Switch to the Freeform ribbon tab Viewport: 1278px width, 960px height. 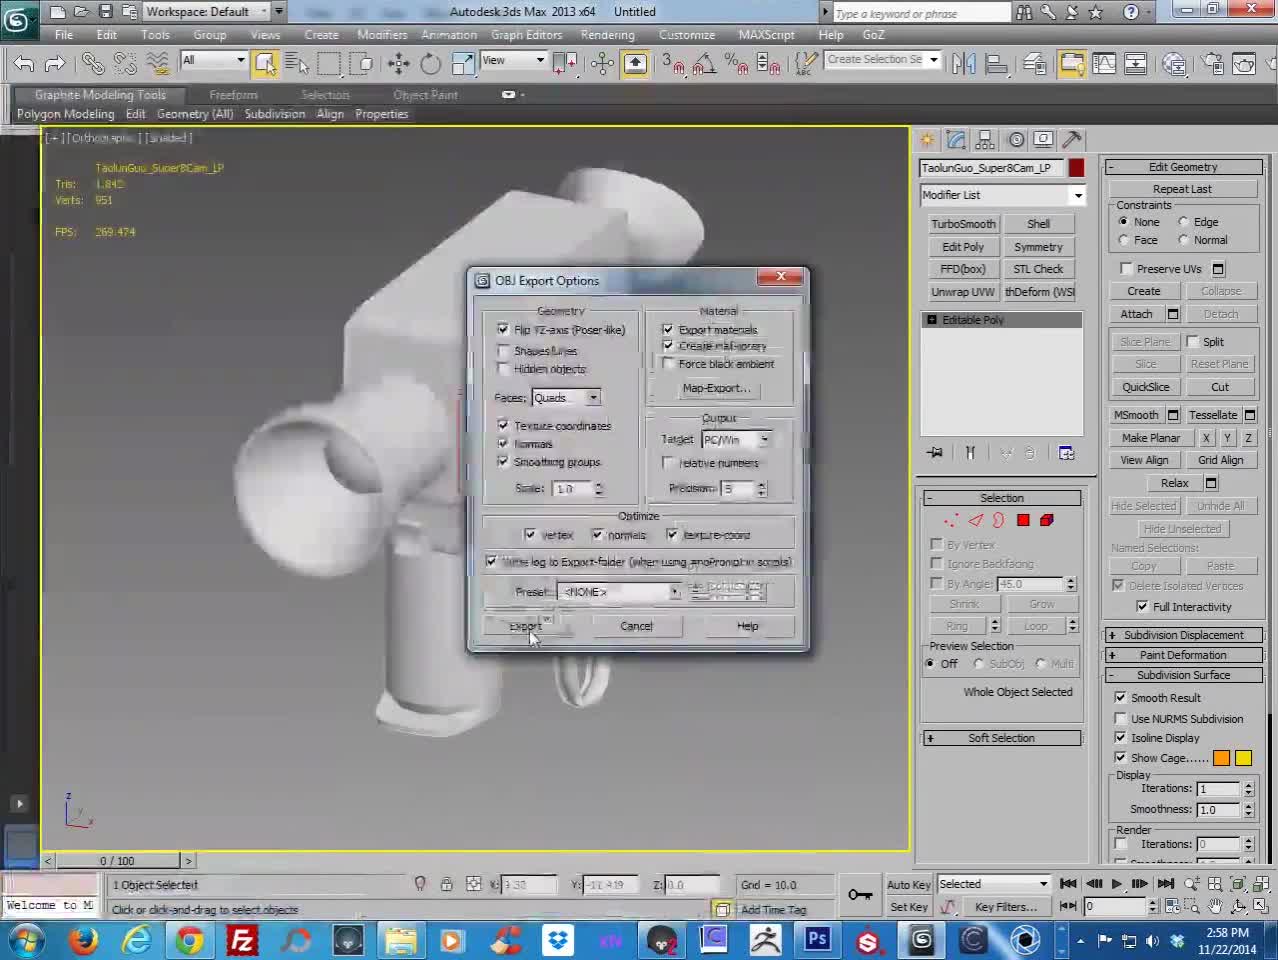(x=233, y=95)
